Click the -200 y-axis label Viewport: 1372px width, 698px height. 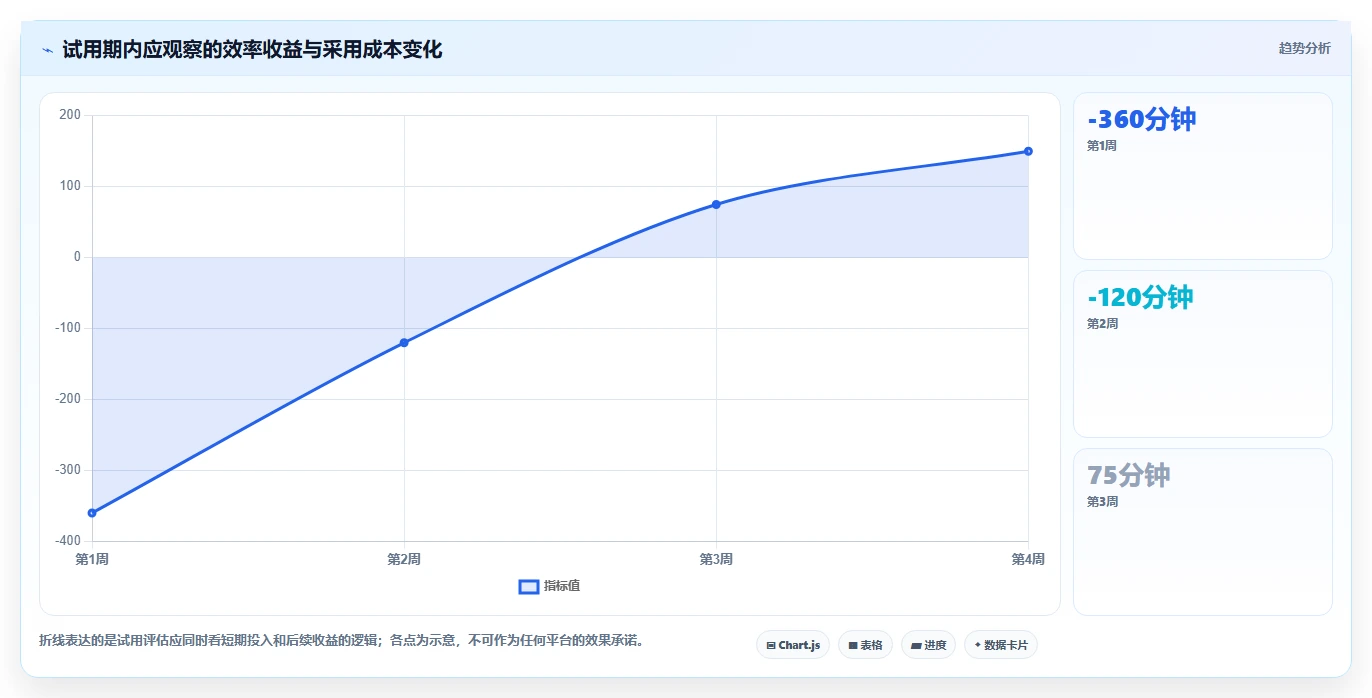[68, 399]
